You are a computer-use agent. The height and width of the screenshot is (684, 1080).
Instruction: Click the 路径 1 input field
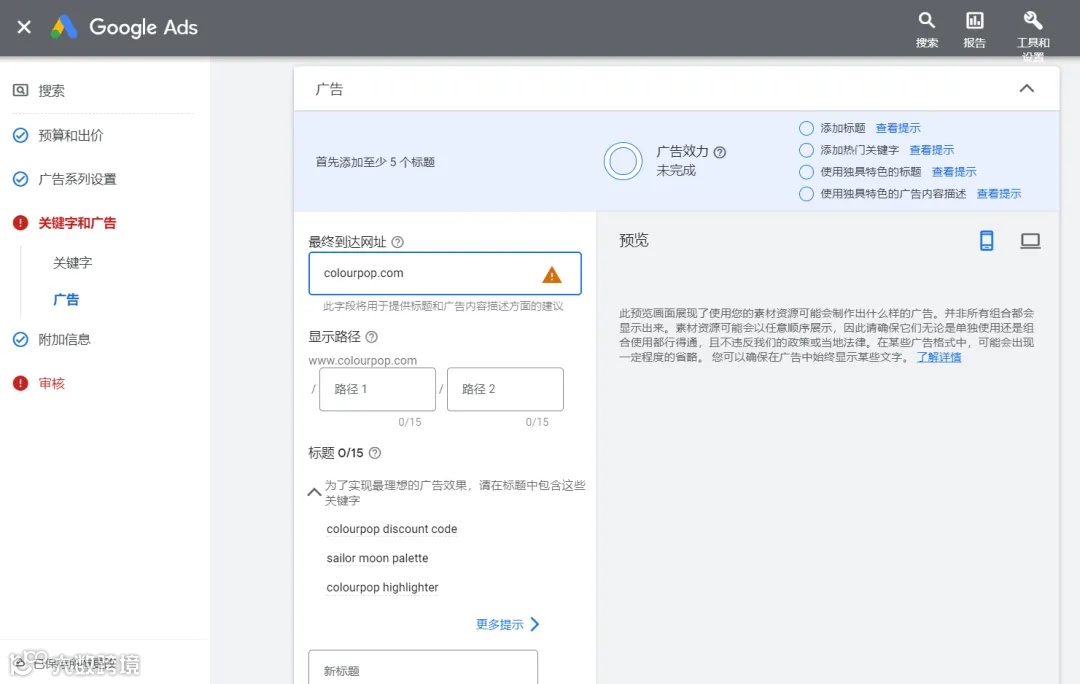377,389
